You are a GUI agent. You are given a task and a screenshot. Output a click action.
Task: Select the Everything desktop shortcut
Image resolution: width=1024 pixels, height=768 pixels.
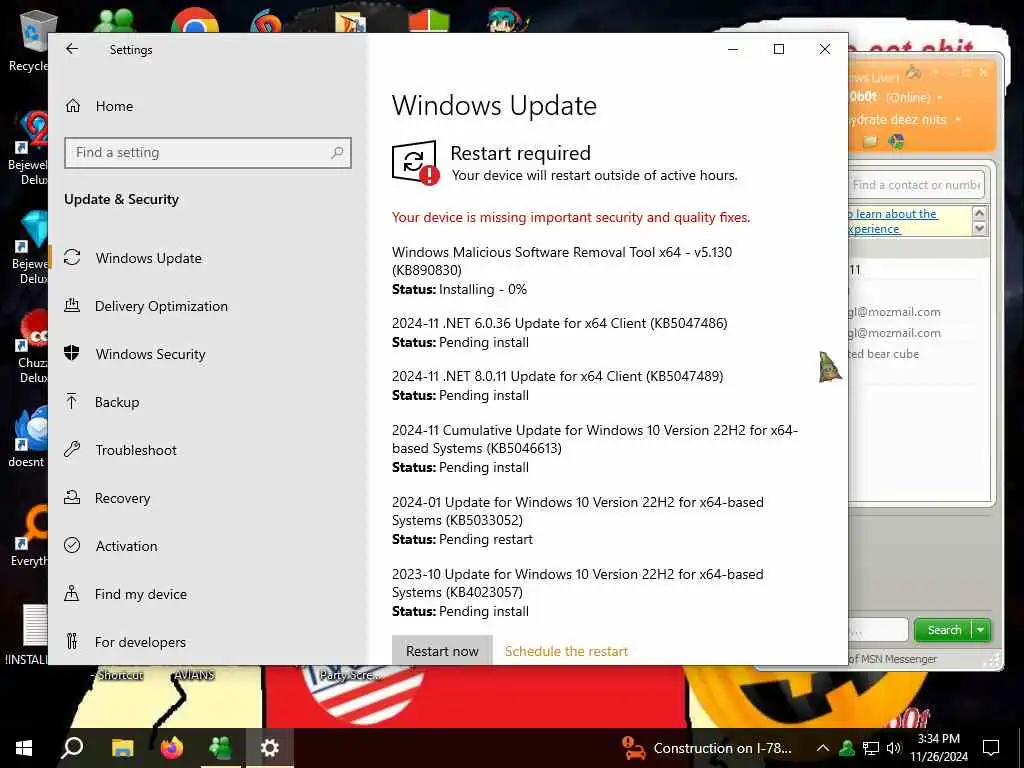29,536
